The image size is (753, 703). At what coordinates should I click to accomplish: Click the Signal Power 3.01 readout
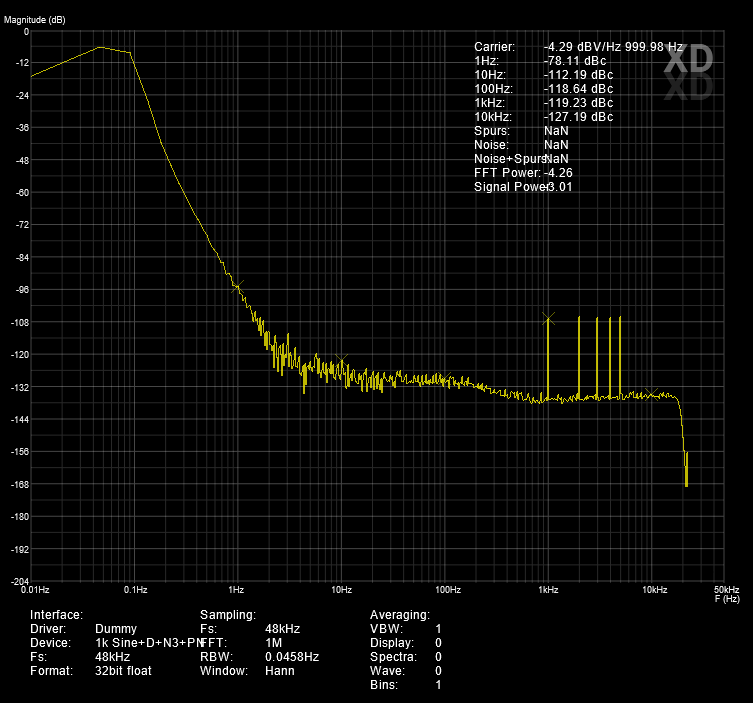tap(560, 187)
